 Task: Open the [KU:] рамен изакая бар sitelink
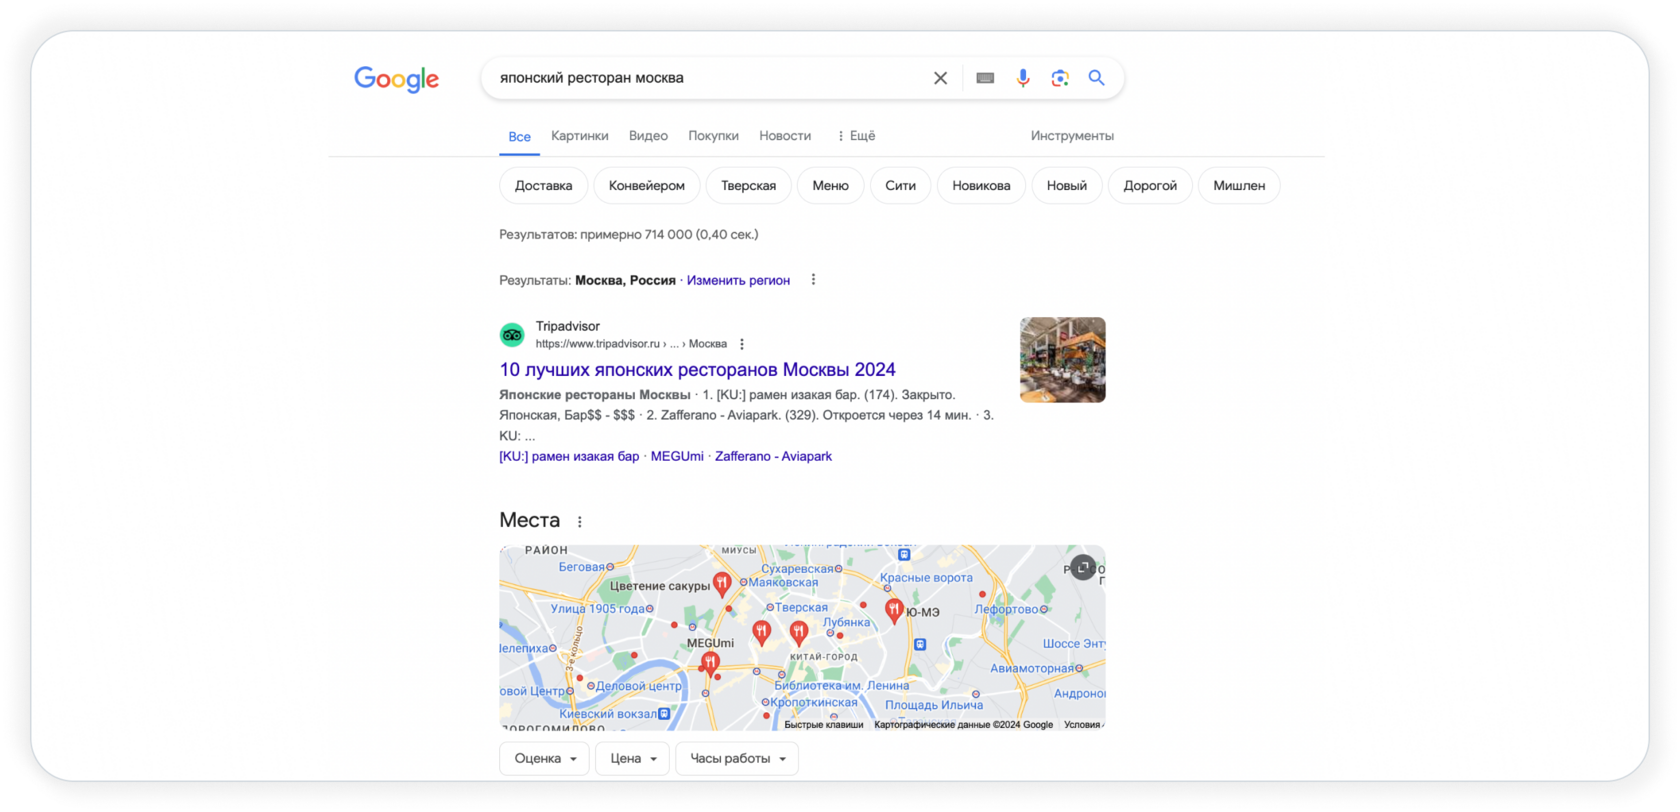coord(569,457)
